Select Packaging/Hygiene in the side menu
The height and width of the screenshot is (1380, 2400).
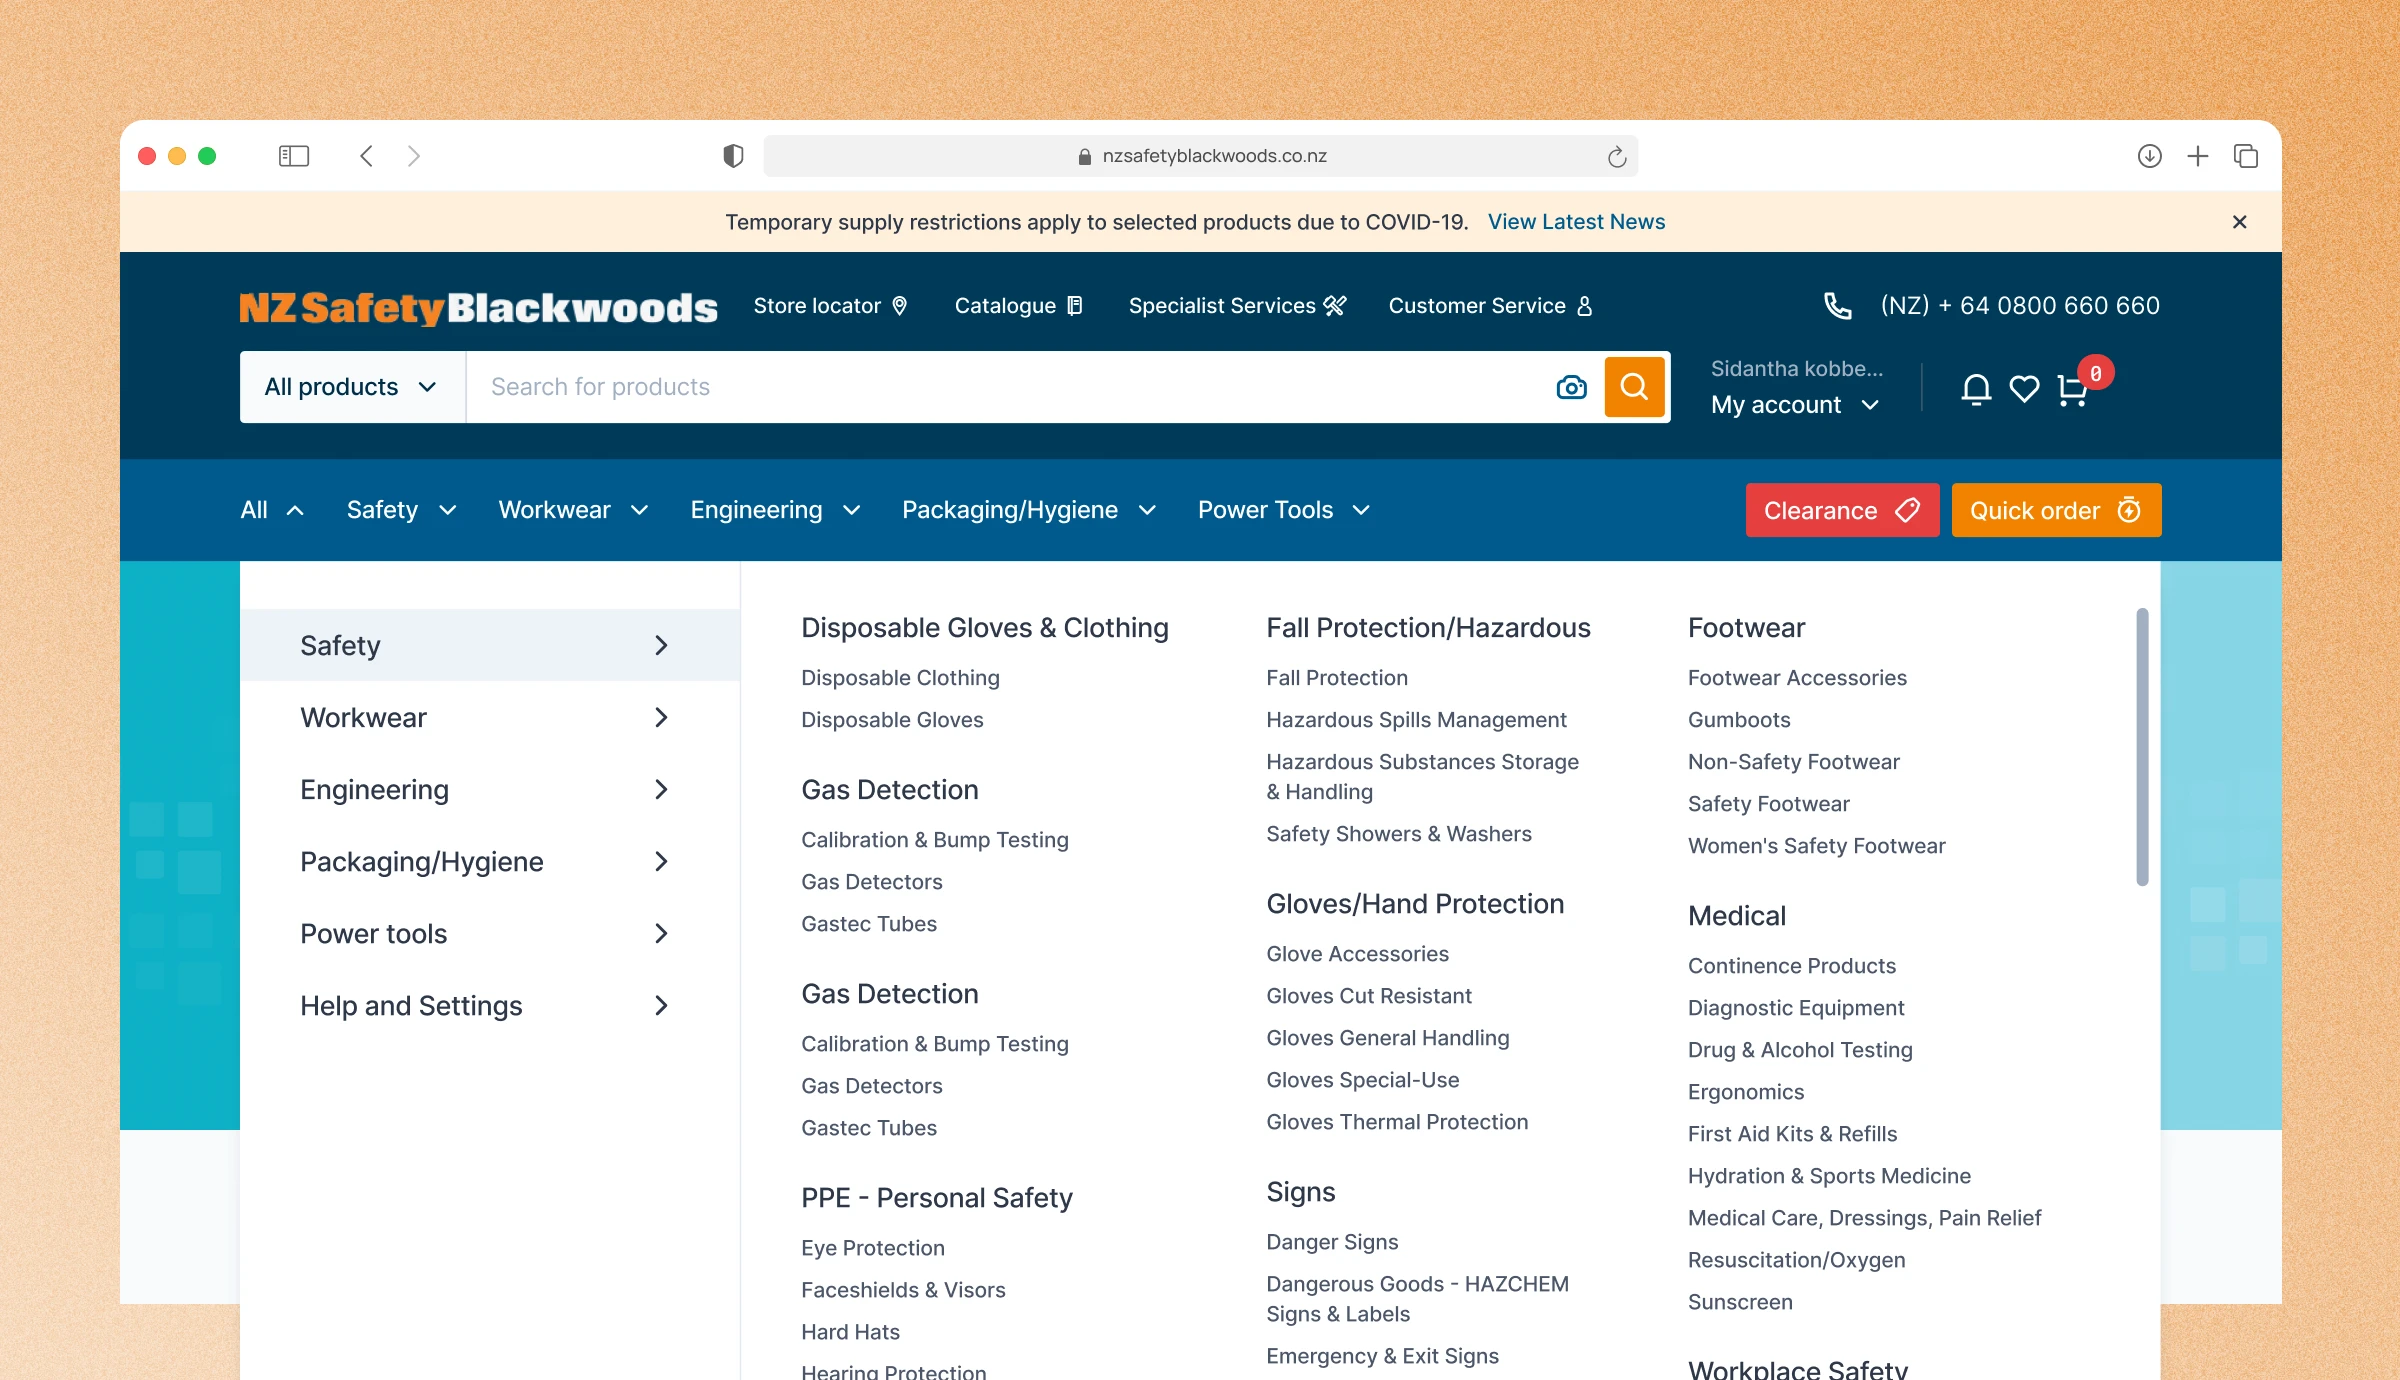(490, 861)
